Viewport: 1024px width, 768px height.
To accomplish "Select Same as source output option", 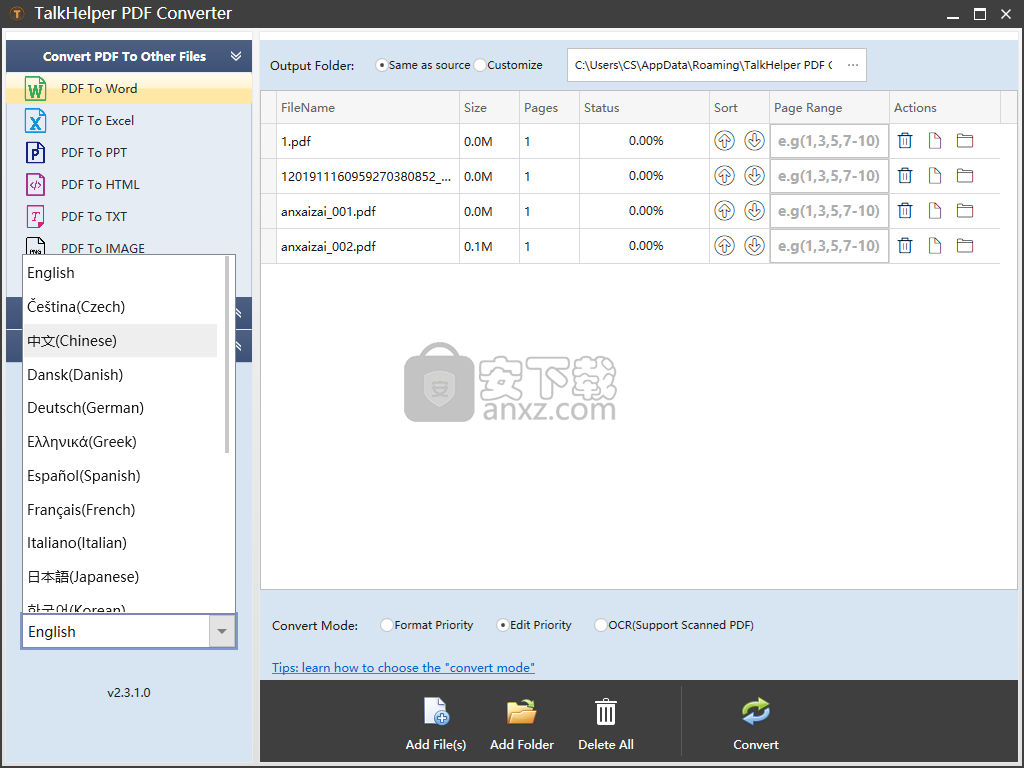I will pos(423,65).
